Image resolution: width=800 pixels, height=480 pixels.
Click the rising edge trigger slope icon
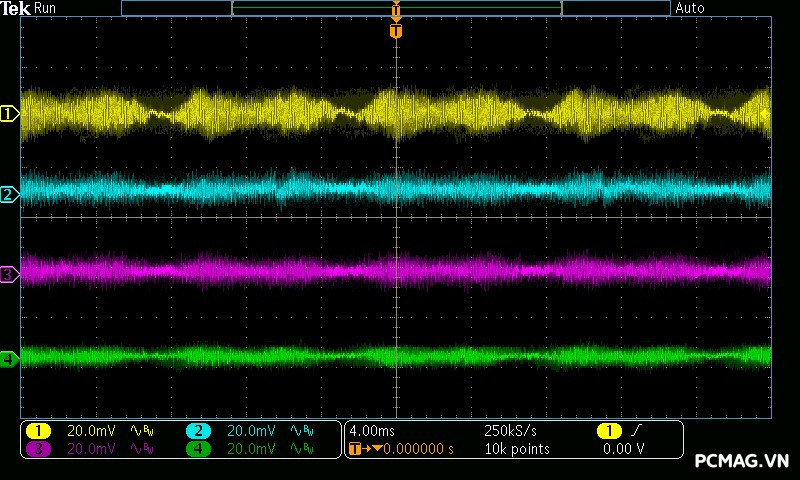(x=636, y=431)
